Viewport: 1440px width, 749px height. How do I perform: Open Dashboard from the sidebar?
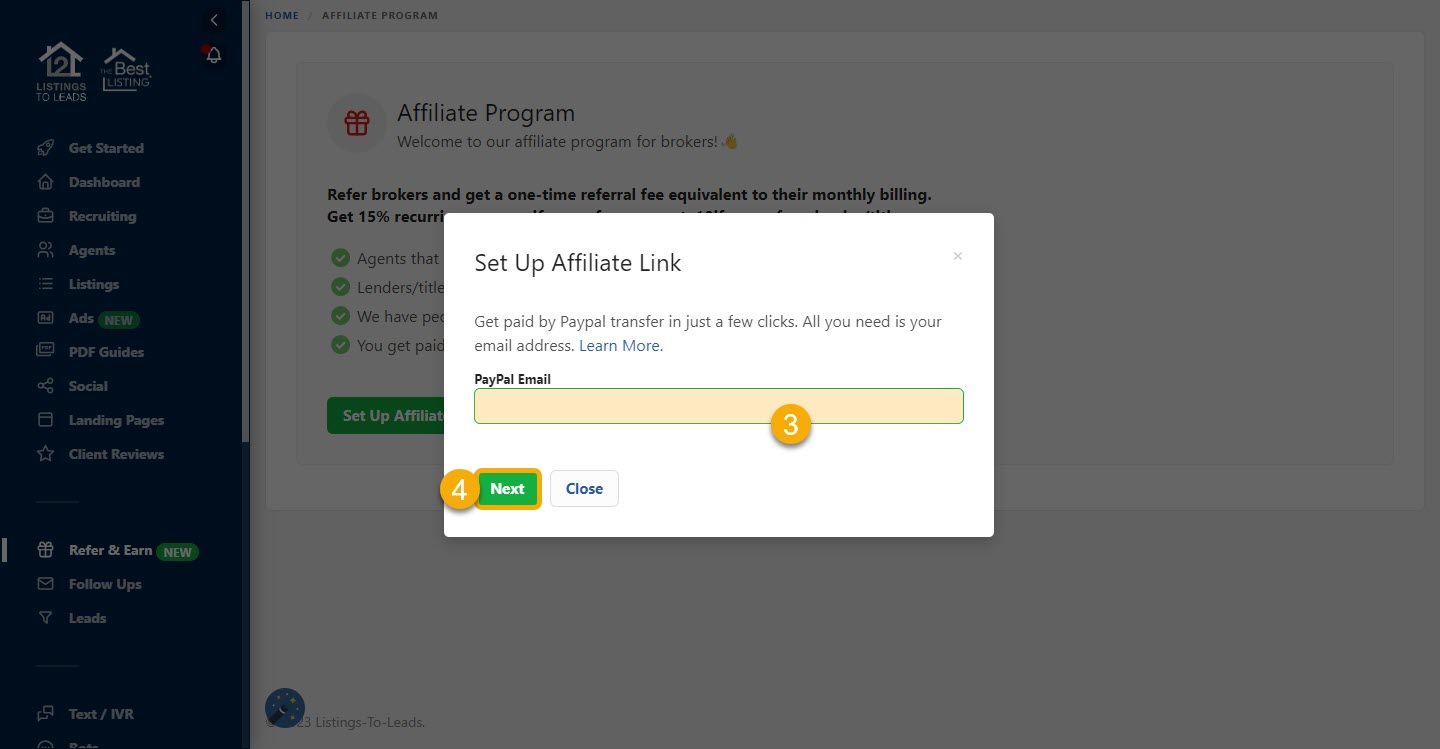[104, 182]
